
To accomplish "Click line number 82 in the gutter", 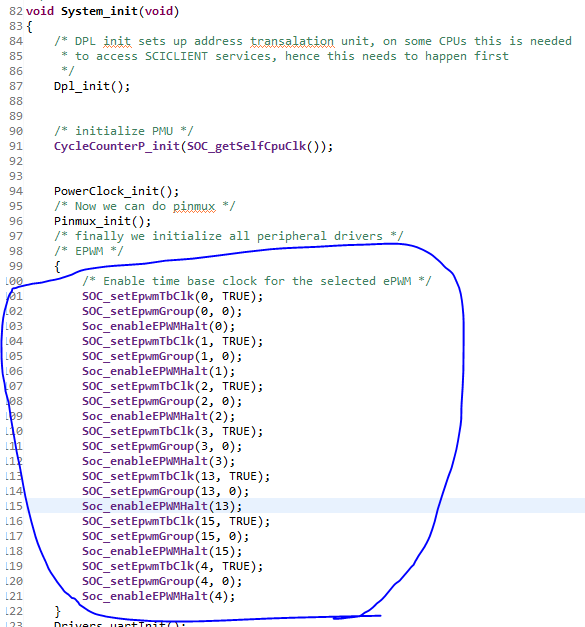I will 16,11.
